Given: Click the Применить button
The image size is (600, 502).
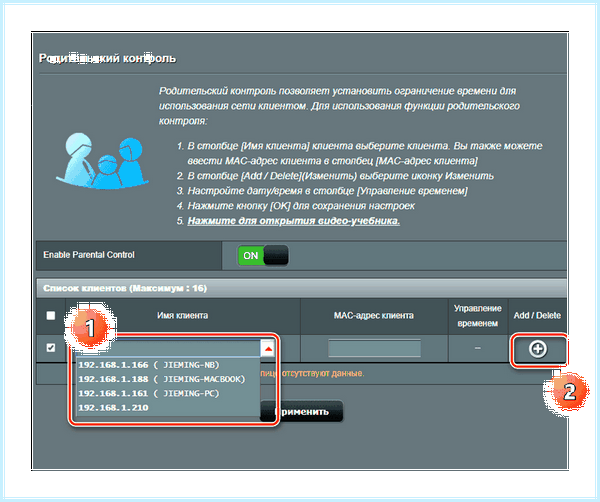Looking at the screenshot, I should coord(302,412).
